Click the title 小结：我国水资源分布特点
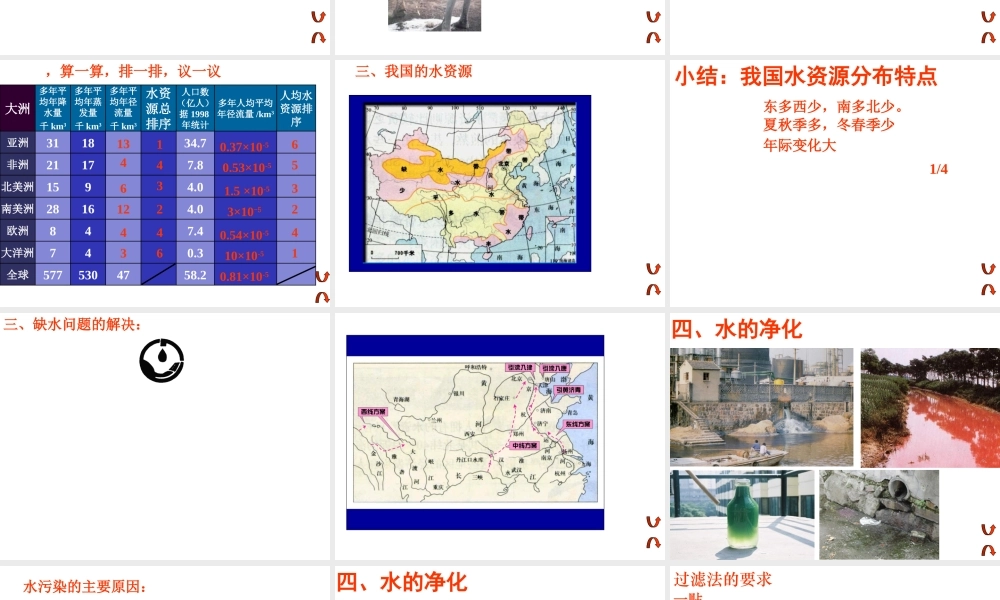Screen dimensions: 1000x600 point(806,77)
